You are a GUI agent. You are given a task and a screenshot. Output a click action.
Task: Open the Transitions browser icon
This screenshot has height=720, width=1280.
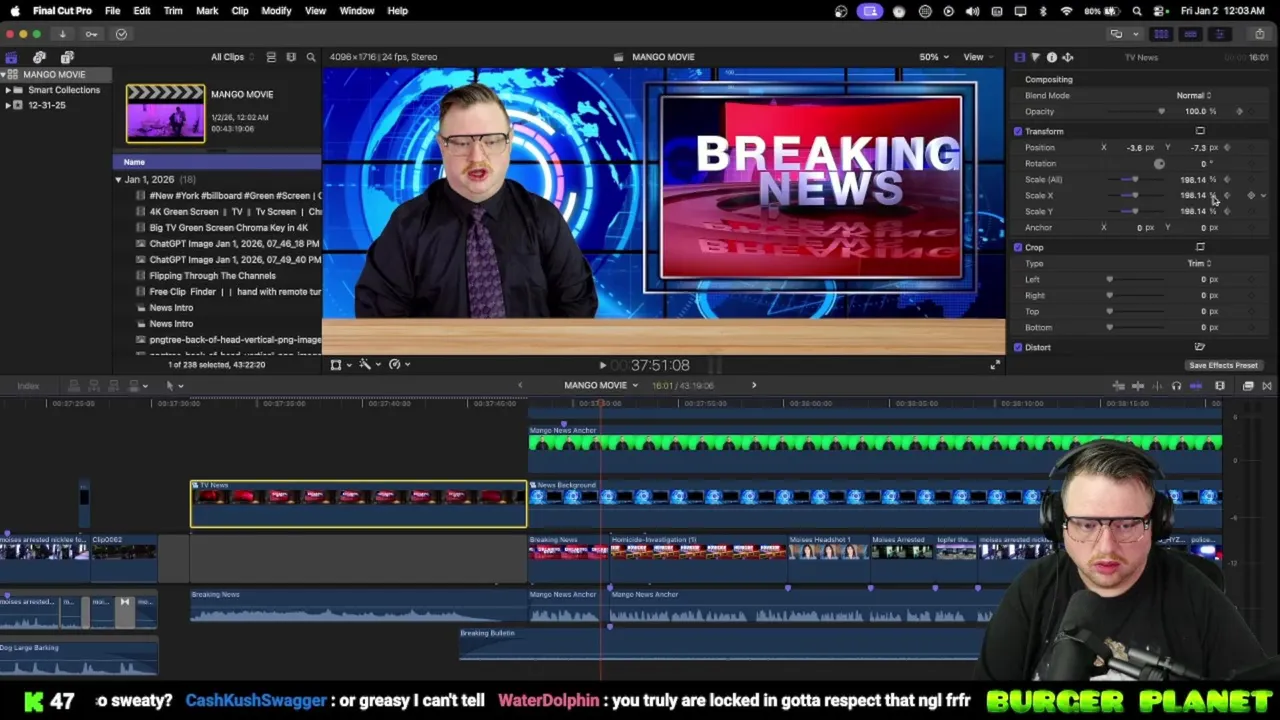[1267, 386]
